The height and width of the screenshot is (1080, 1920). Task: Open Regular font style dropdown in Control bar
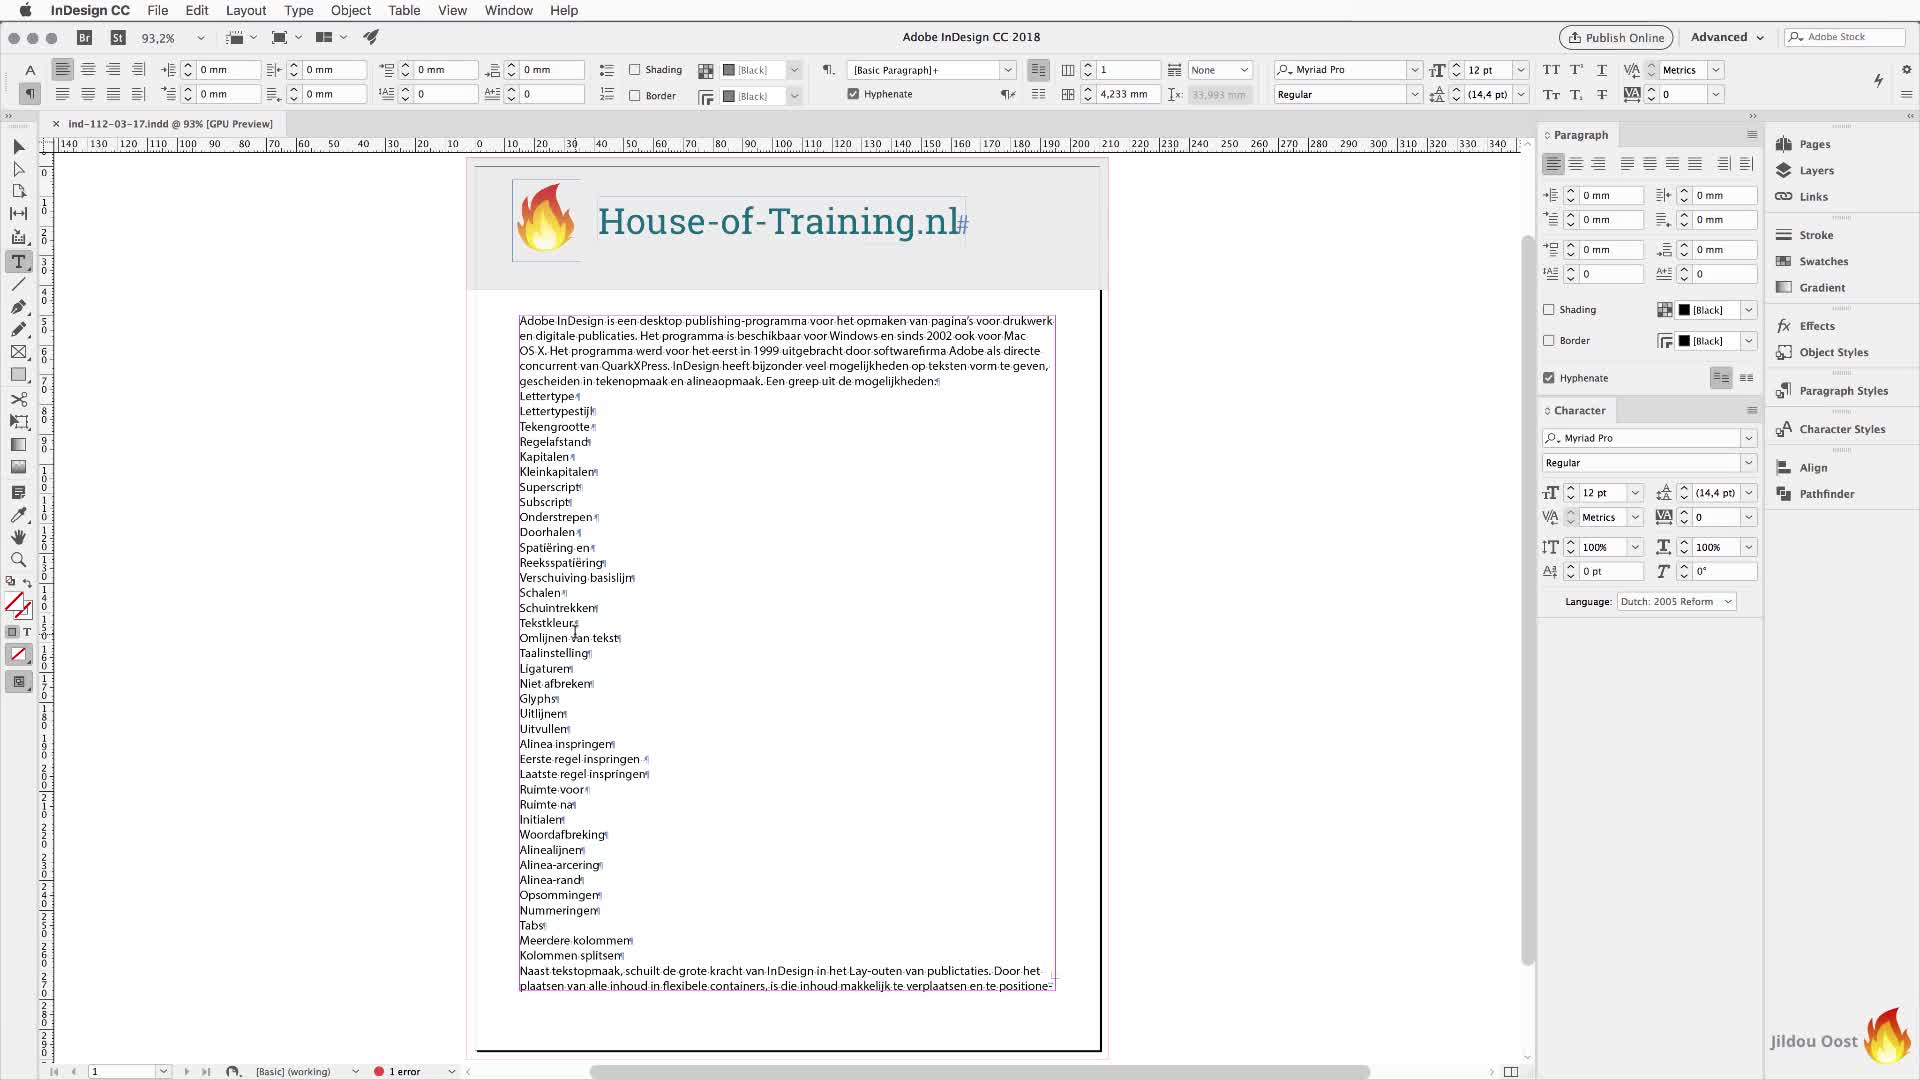point(1414,94)
